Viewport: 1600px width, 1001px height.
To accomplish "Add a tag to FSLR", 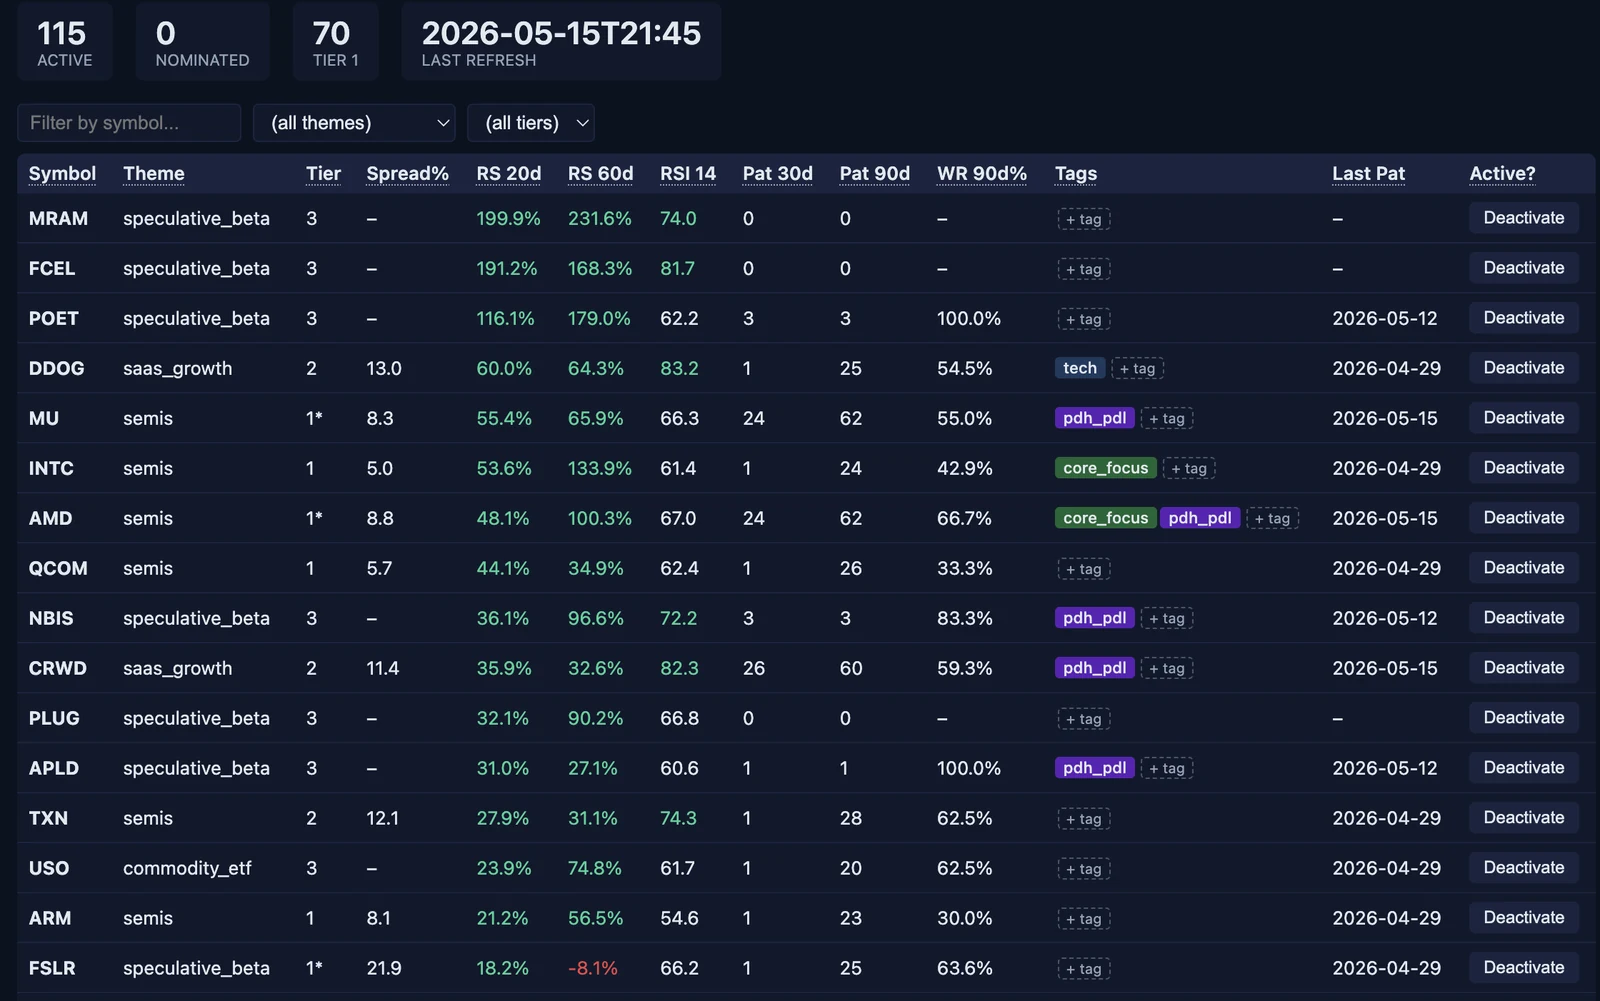I will coord(1084,969).
